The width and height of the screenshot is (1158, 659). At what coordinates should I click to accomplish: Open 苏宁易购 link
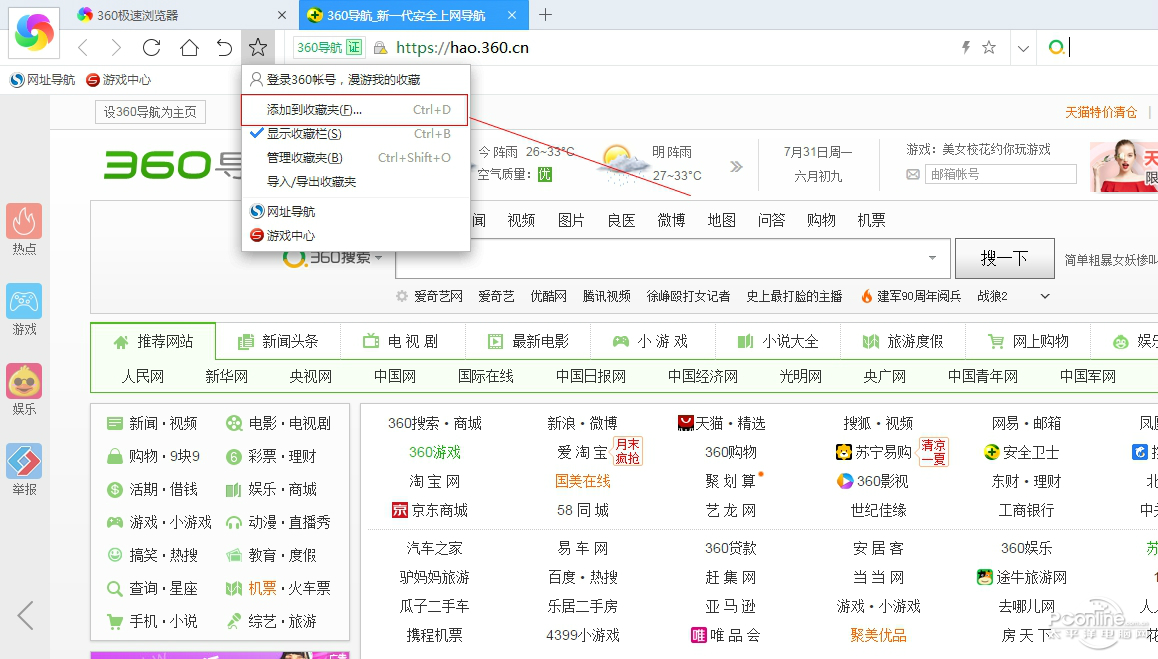tap(873, 452)
